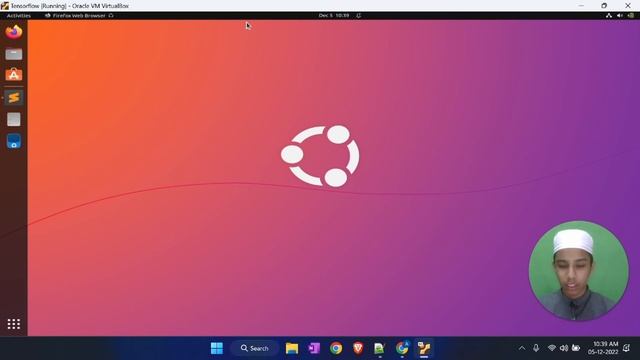Restore down the VirtualBox window
This screenshot has width=640, height=360.
point(604,6)
